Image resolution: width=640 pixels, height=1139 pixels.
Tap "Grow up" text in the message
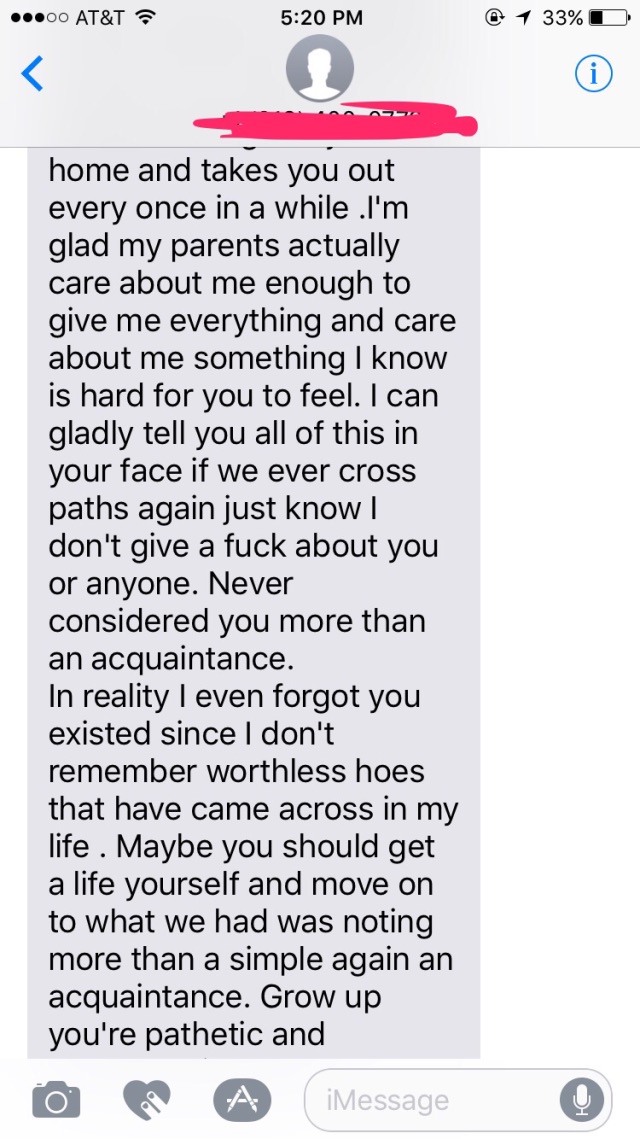click(331, 1000)
